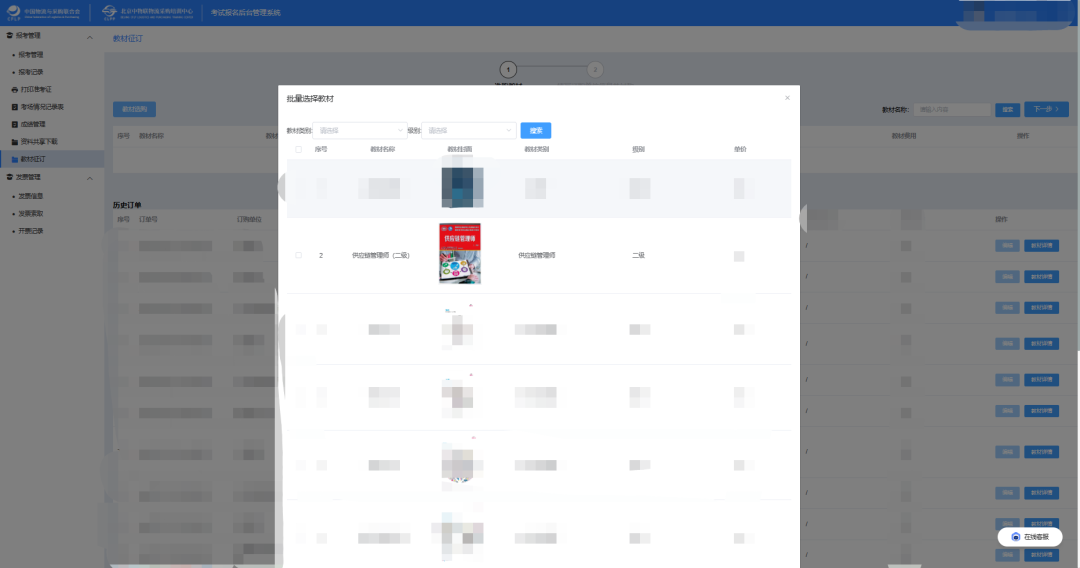Click the 教材征订 breadcrumb title
Viewport: 1080px width, 568px height.
coord(127,39)
